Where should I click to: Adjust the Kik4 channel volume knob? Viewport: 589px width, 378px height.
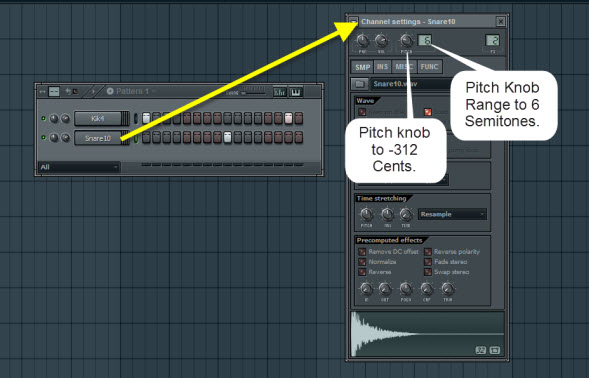pyautogui.click(x=65, y=119)
